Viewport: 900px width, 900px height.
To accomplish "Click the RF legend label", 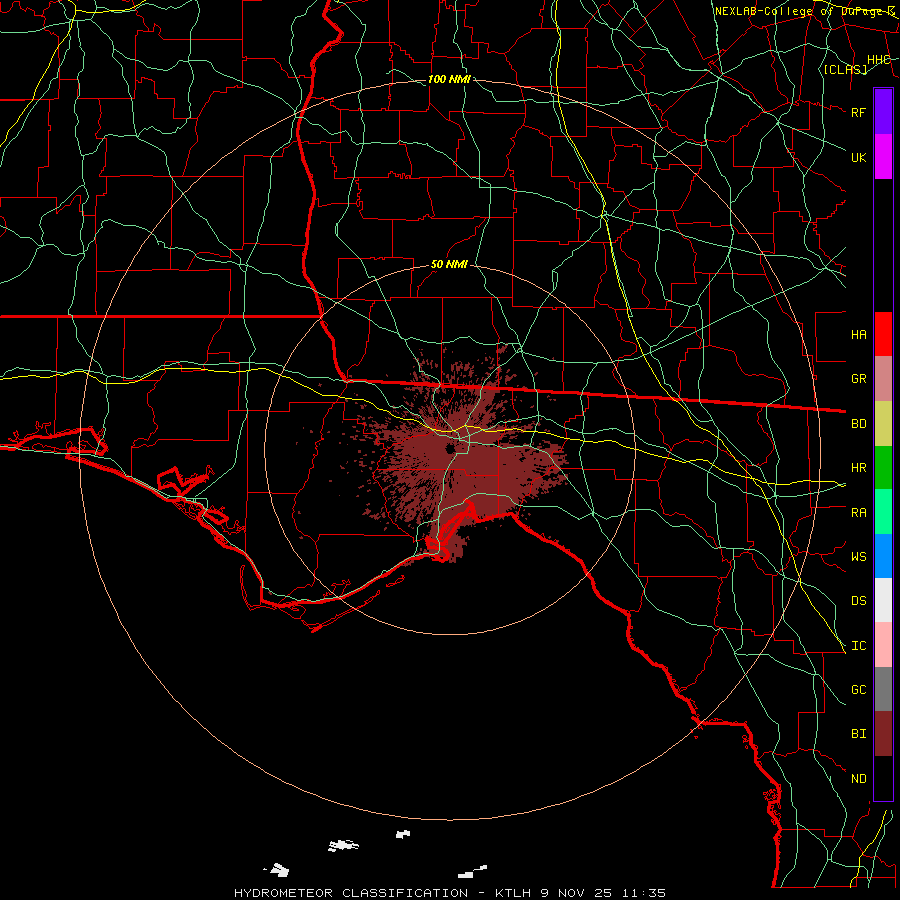I will point(858,112).
